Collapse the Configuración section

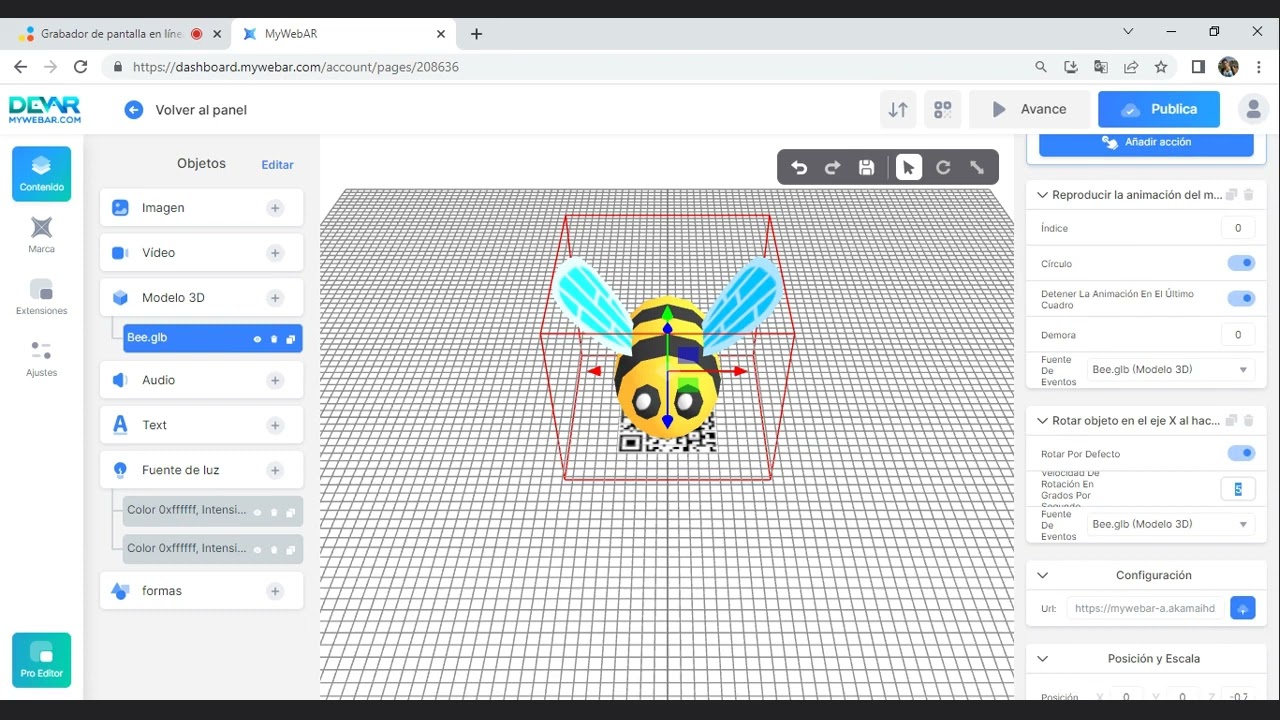pyautogui.click(x=1042, y=575)
